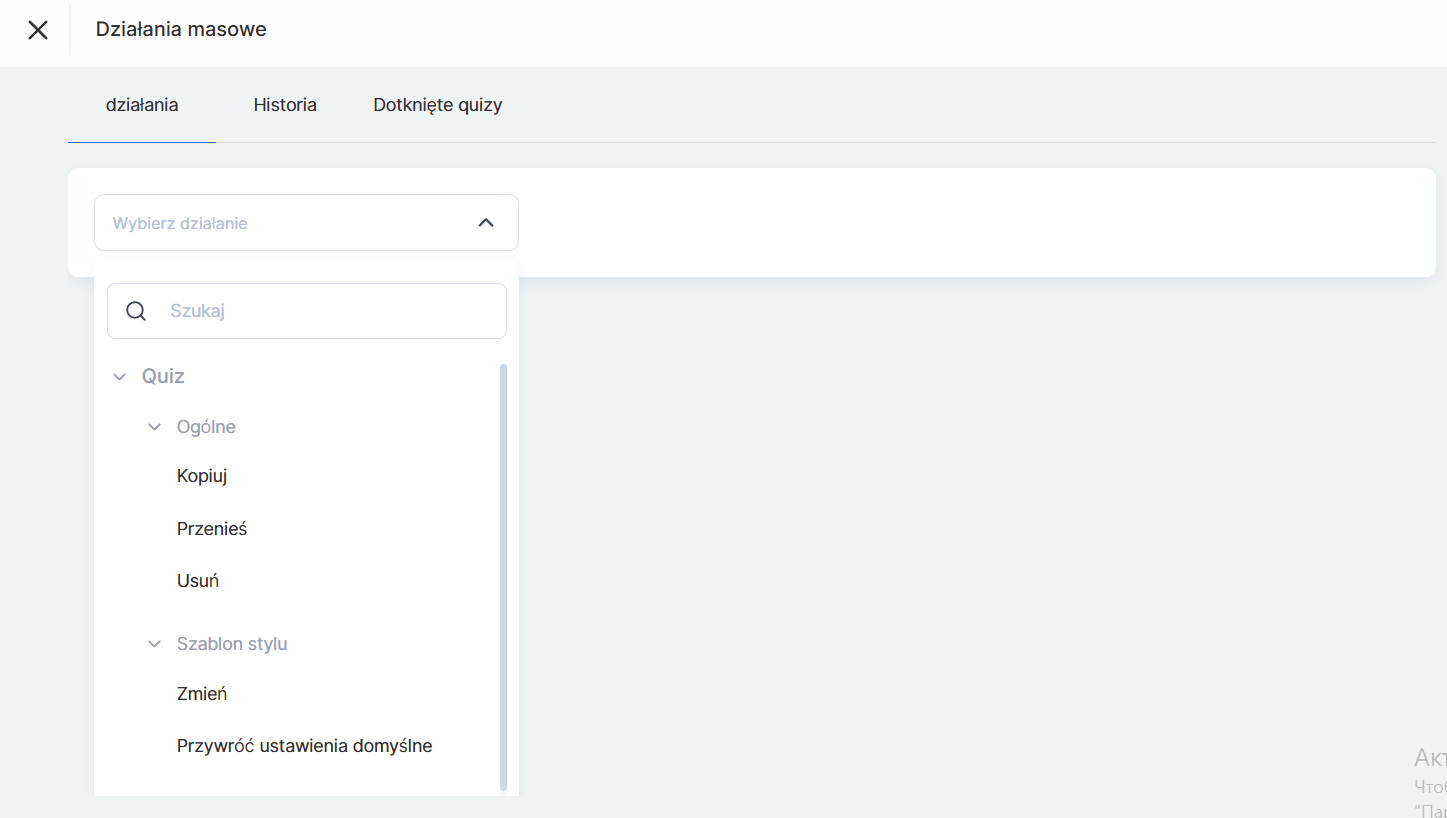Screen dimensions: 1447x818
Task: Click the Quiz category label
Action: [163, 376]
